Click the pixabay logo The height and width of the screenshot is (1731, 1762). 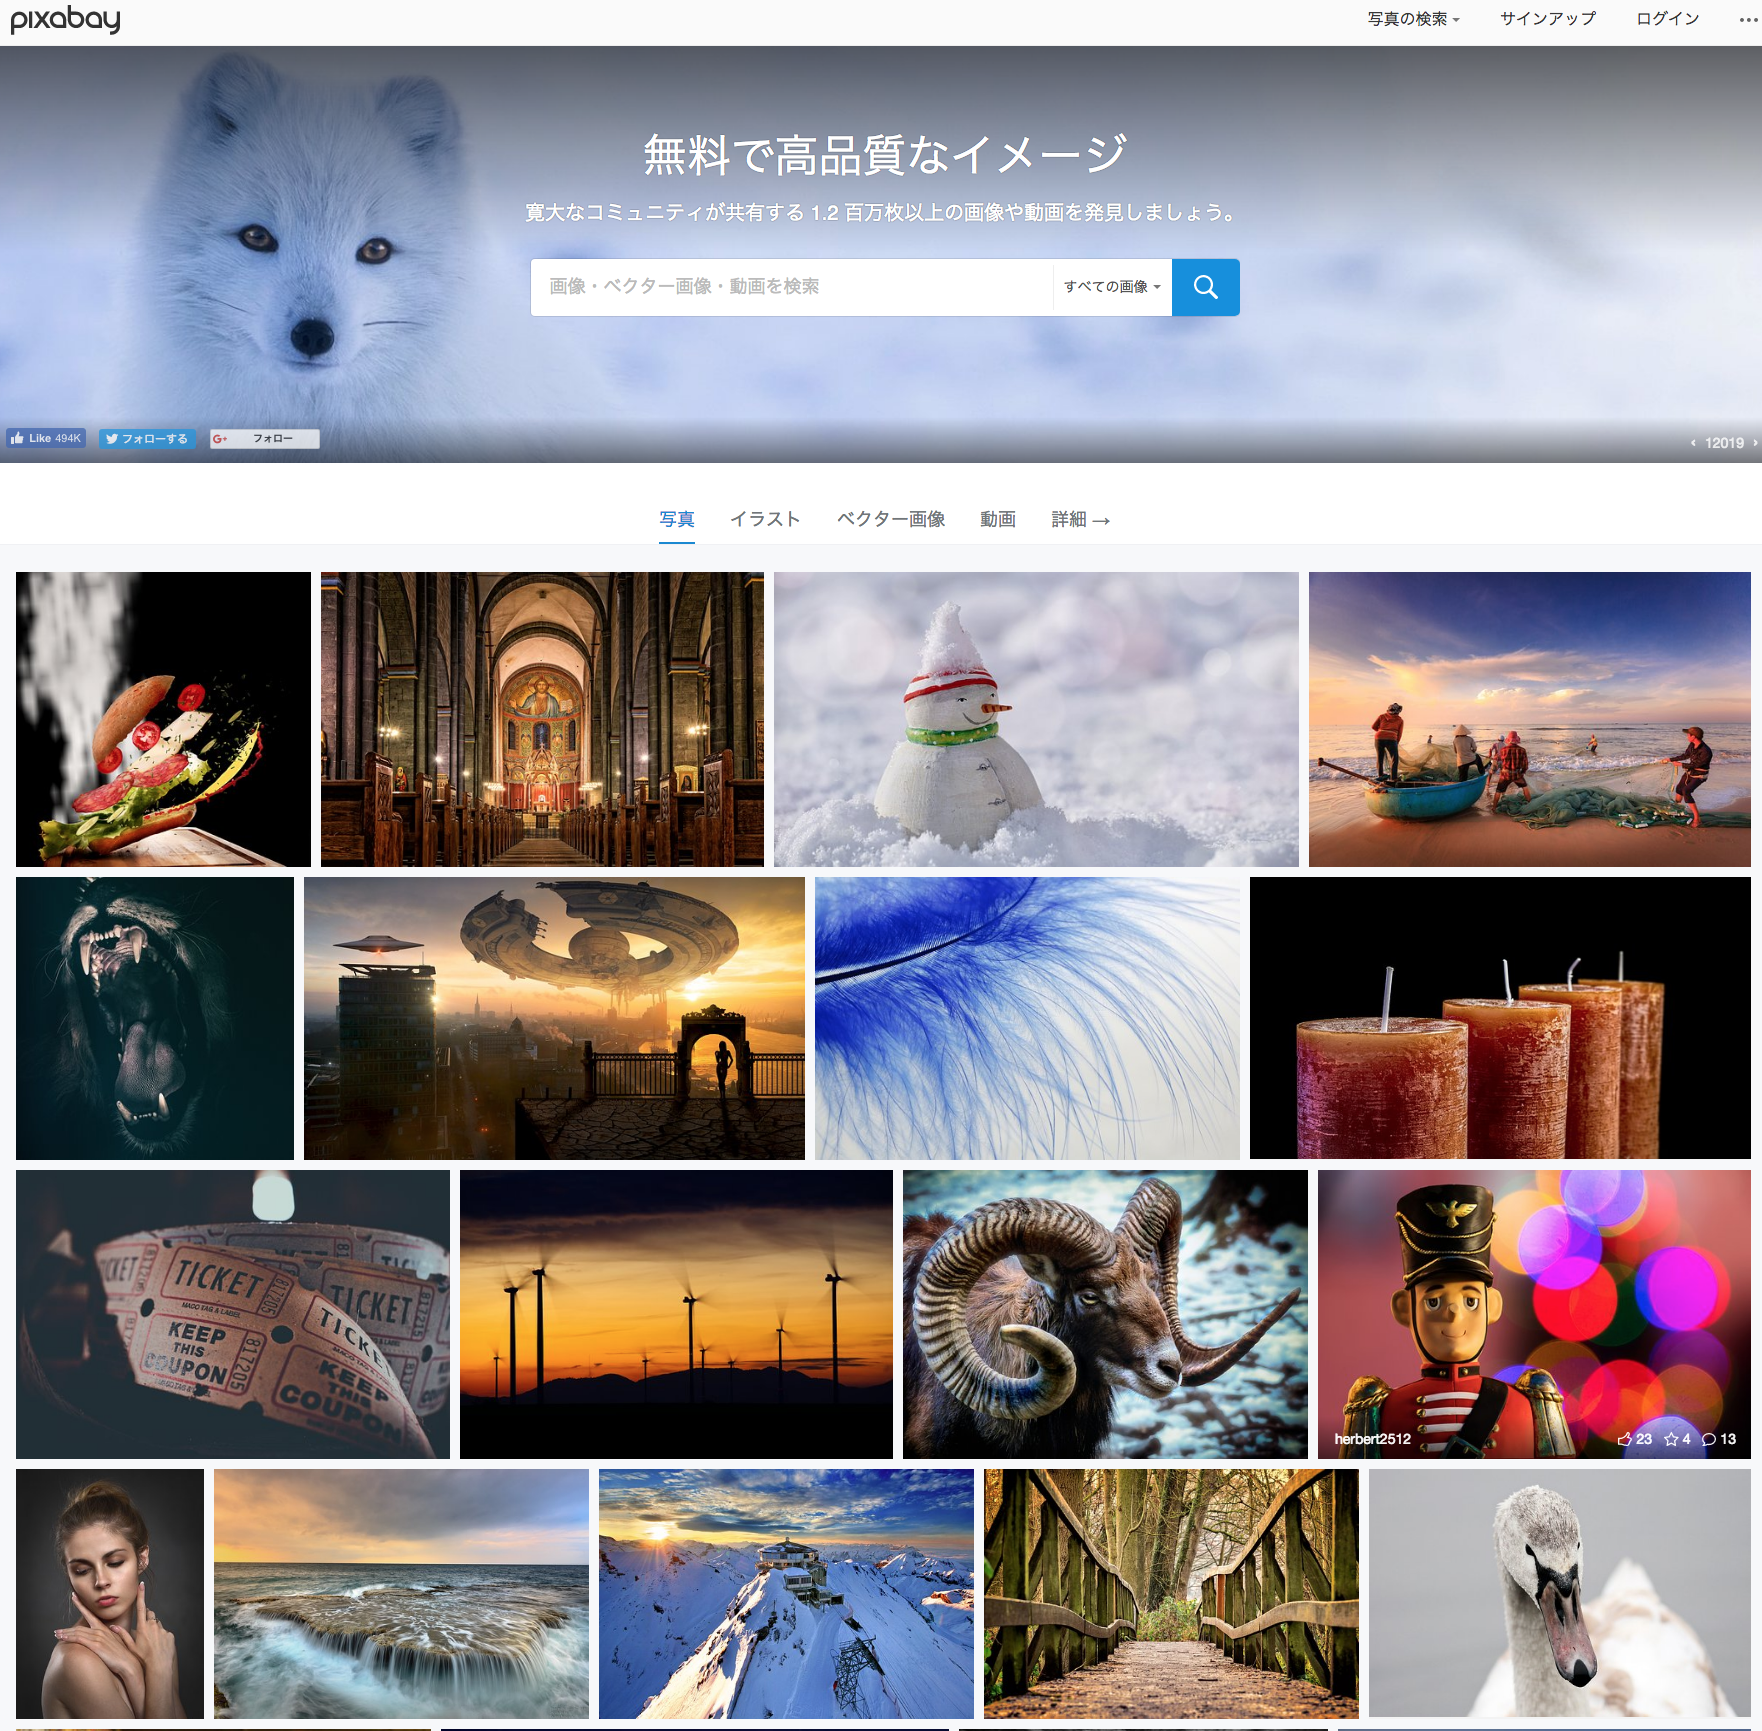point(65,19)
